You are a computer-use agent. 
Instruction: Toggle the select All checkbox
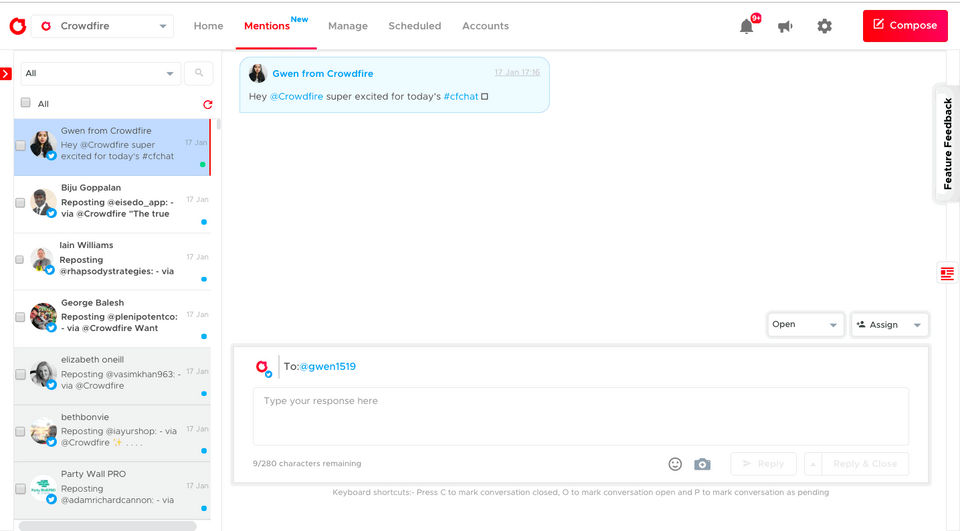[x=26, y=102]
